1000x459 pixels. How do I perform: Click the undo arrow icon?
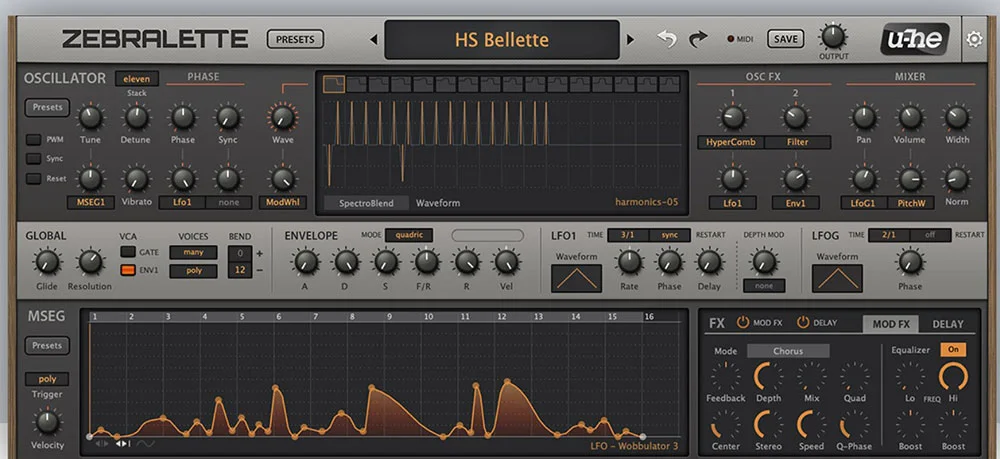667,39
